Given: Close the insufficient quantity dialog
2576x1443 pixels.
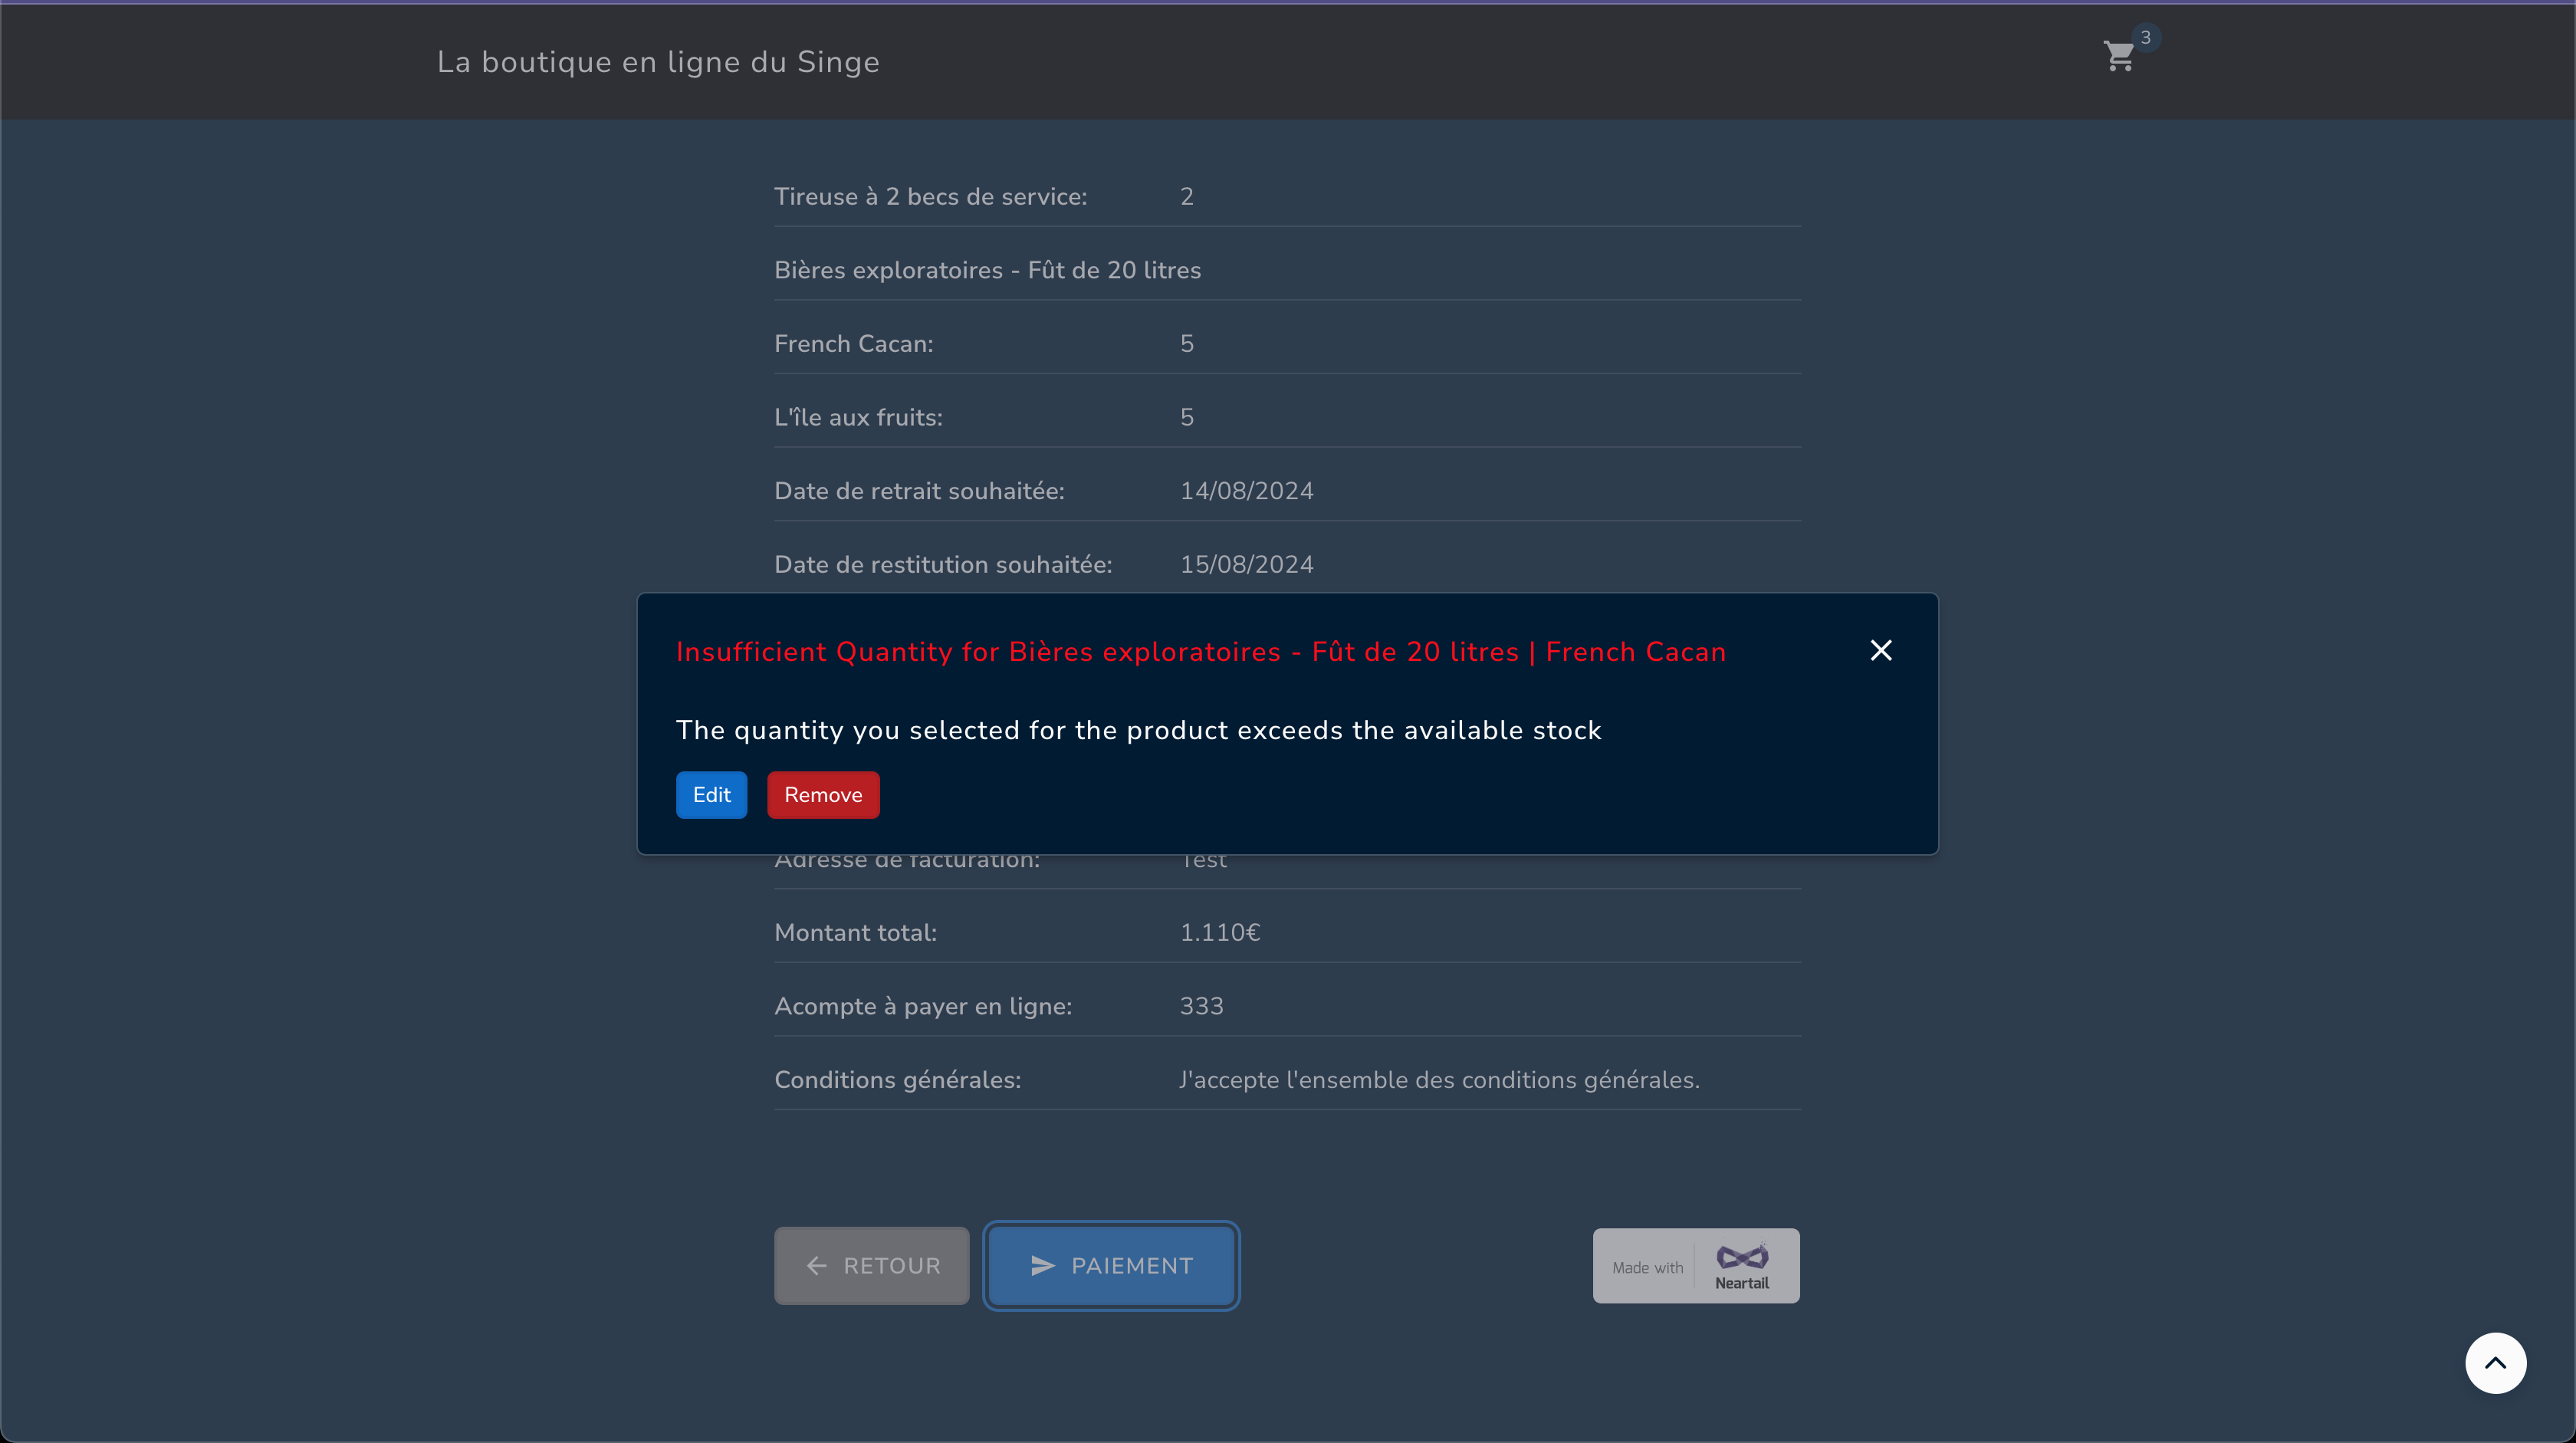Looking at the screenshot, I should 1880,651.
